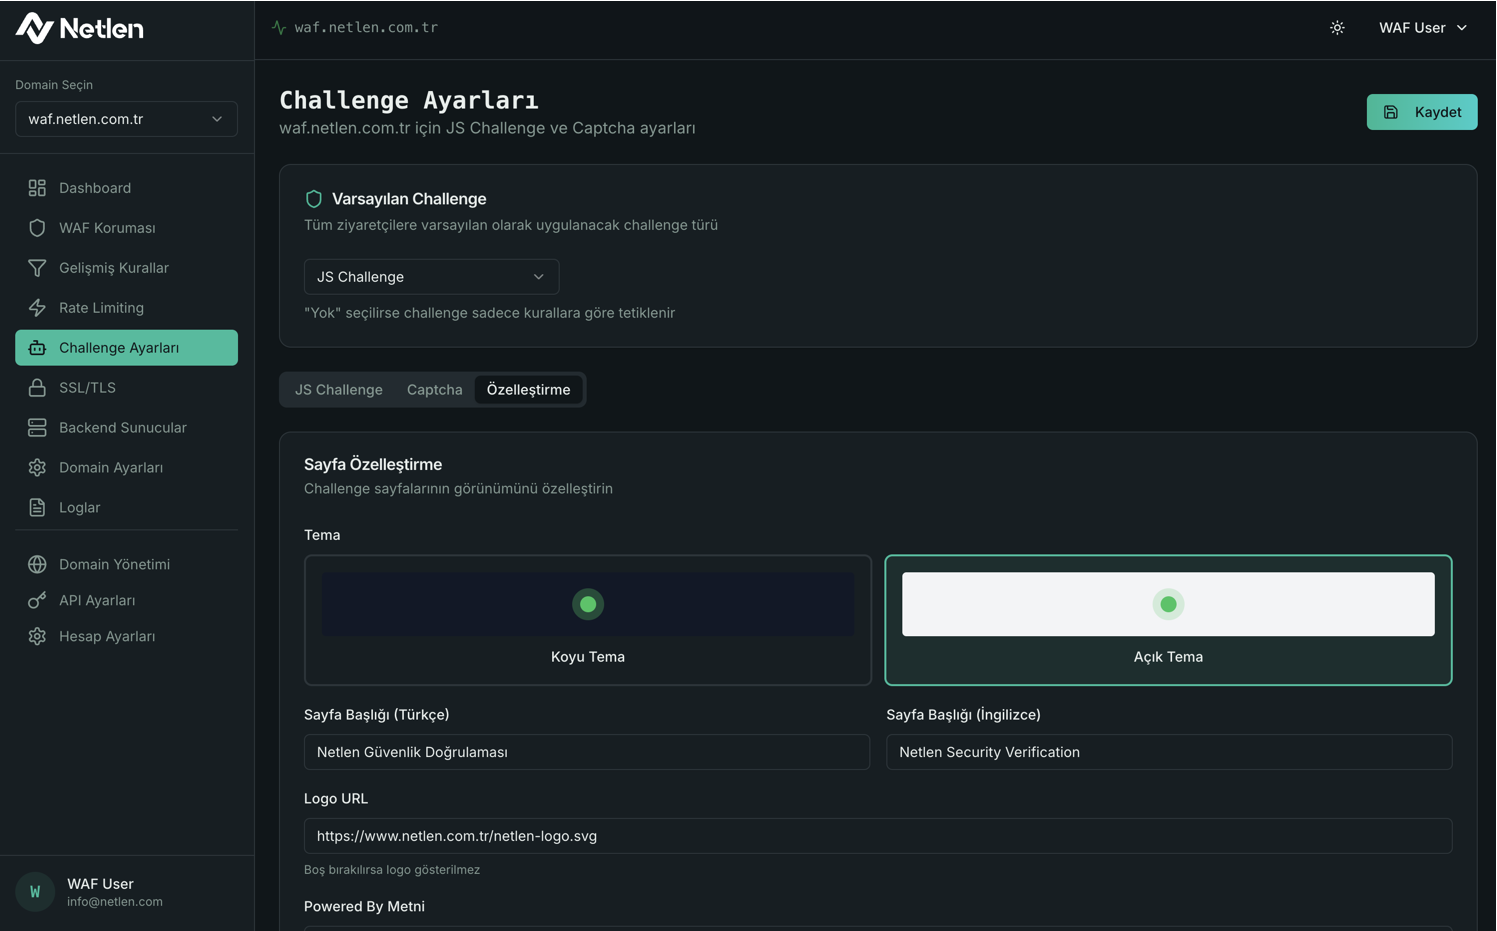Click the W user avatar

(35, 892)
